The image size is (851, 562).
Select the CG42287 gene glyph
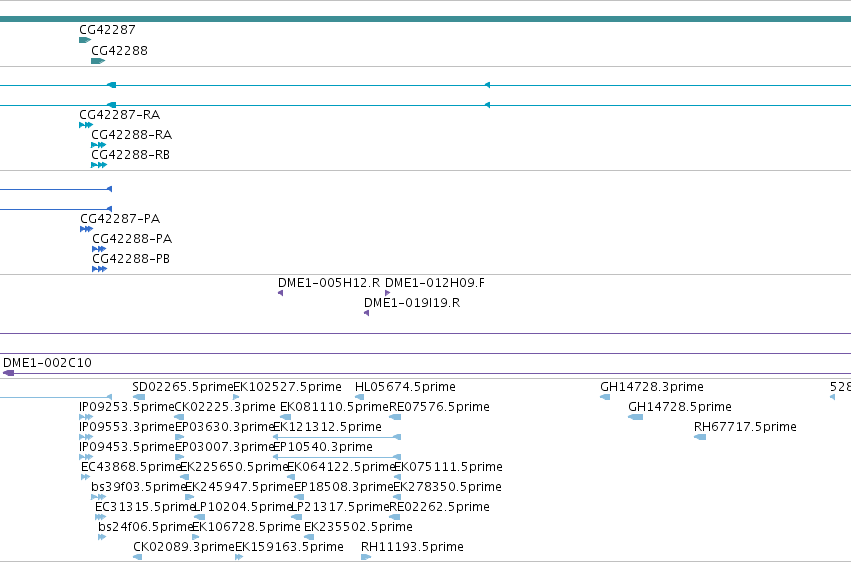coord(85,40)
